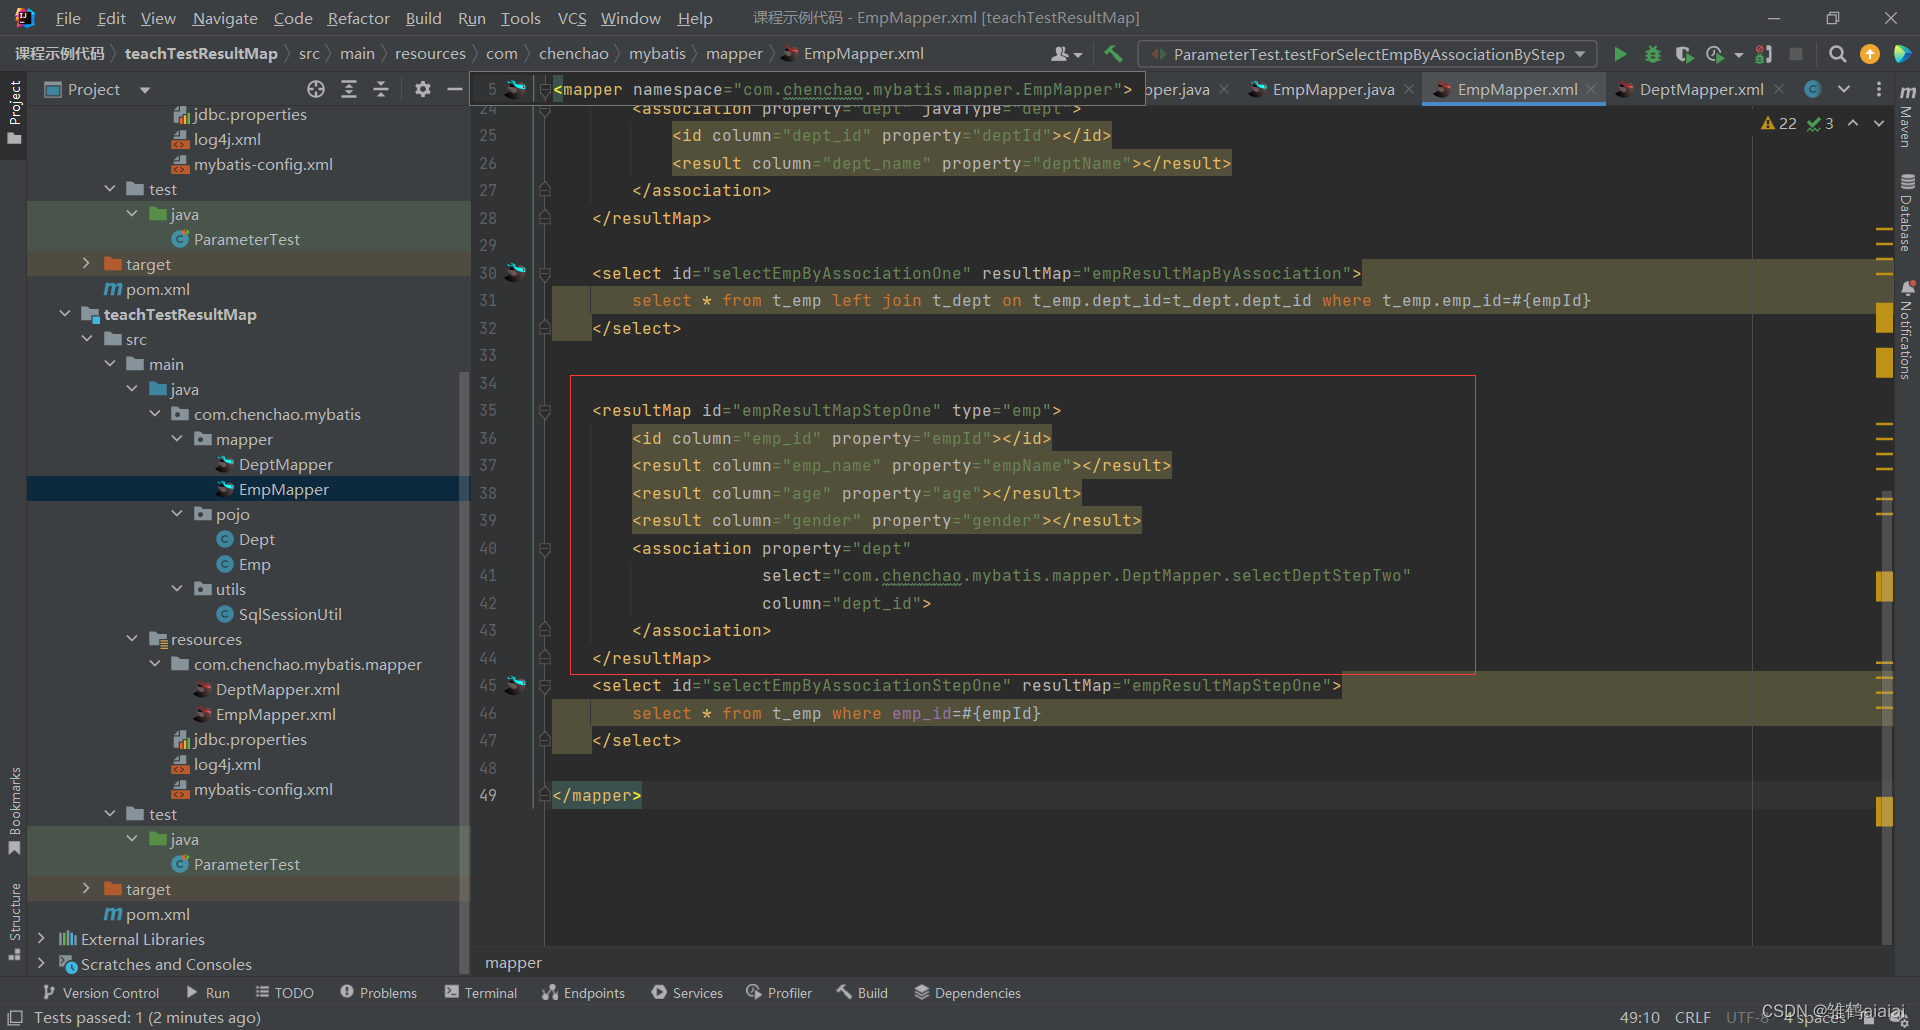The image size is (1920, 1030).
Task: Jump to previous highlighted error
Action: pyautogui.click(x=1853, y=123)
